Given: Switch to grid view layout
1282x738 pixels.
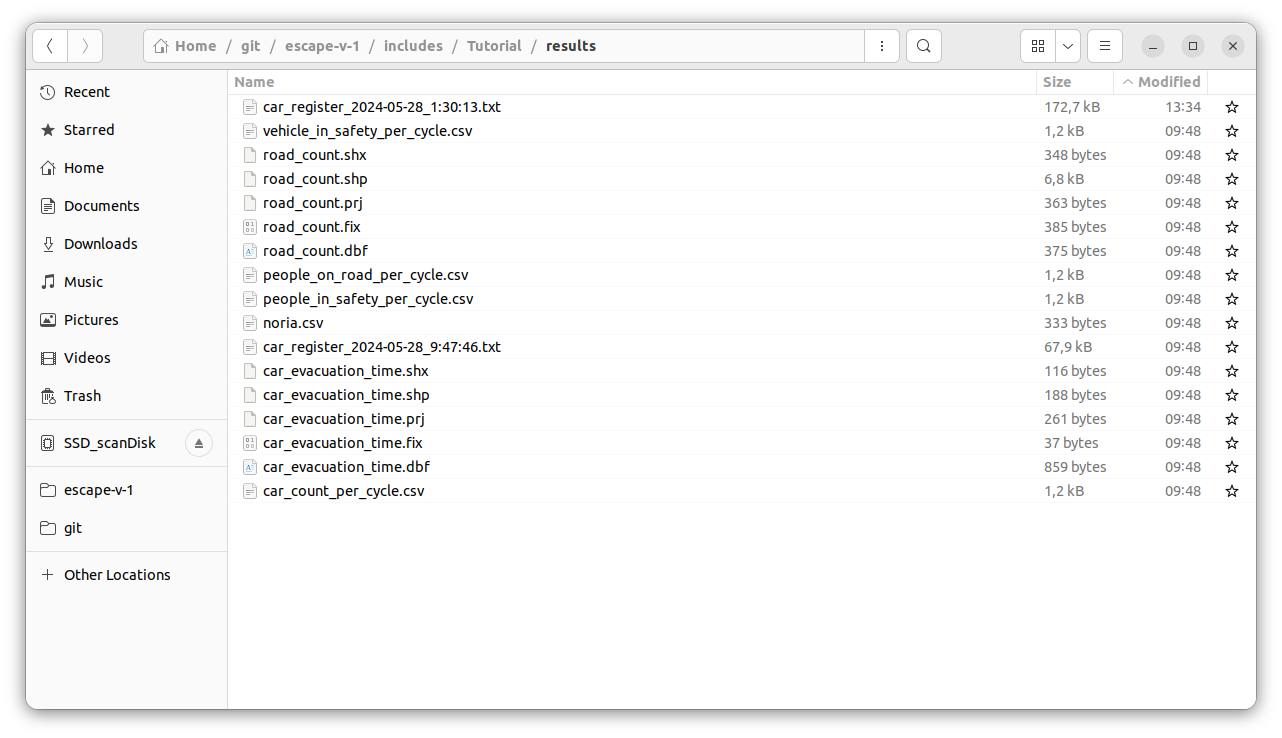Looking at the screenshot, I should 1038,46.
